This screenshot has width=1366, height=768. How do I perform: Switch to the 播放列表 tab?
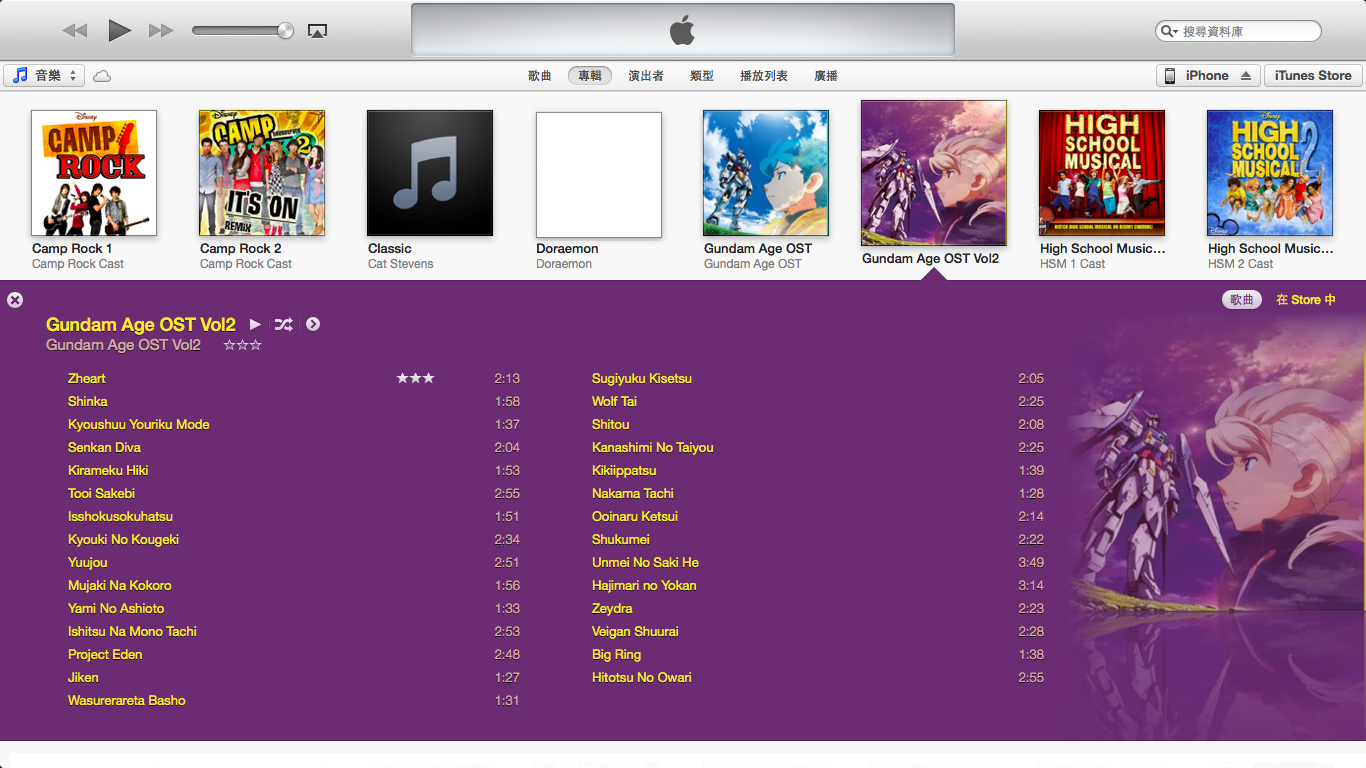[764, 76]
